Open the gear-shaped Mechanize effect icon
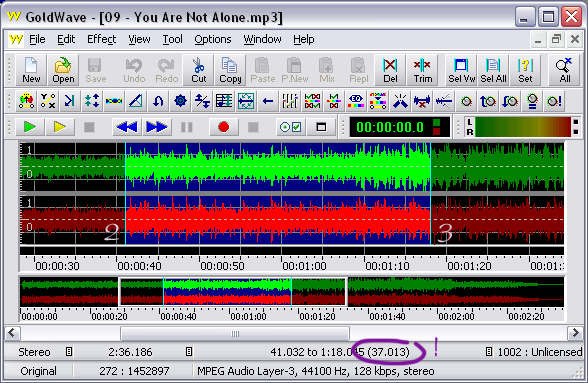 [180, 101]
